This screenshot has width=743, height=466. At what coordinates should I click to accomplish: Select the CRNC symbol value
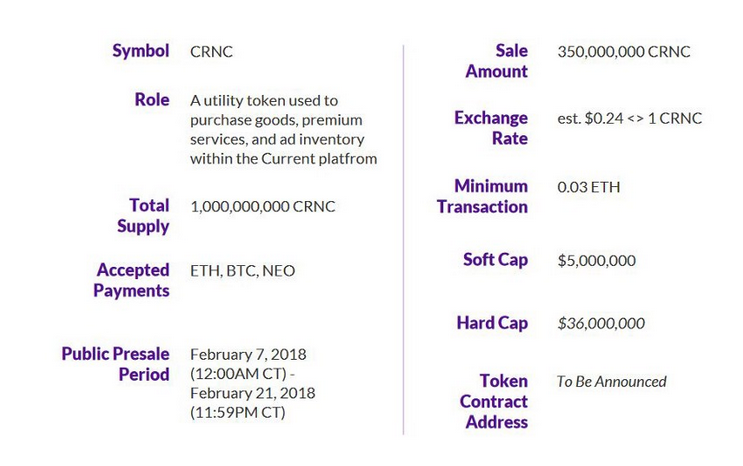212,52
